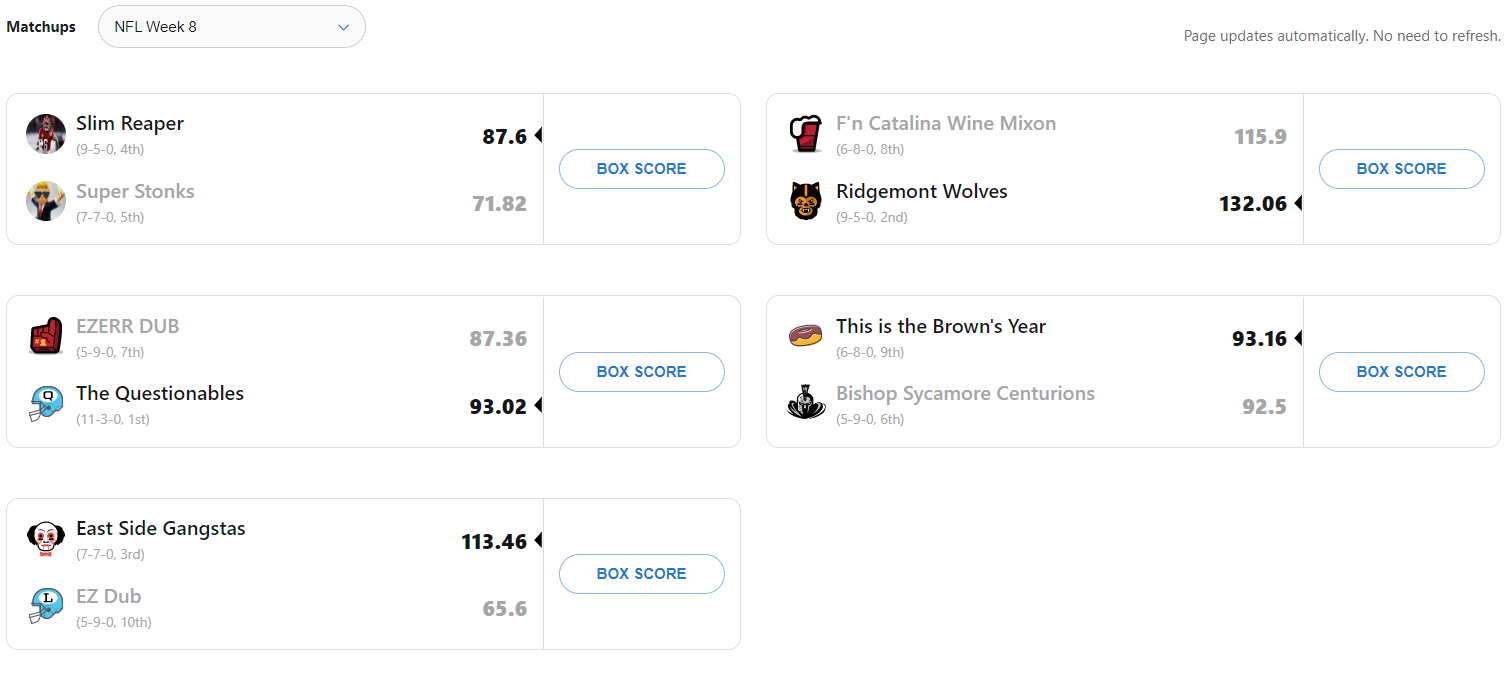
Task: Click F'n Catalina Wine Mixon logo
Action: point(806,134)
